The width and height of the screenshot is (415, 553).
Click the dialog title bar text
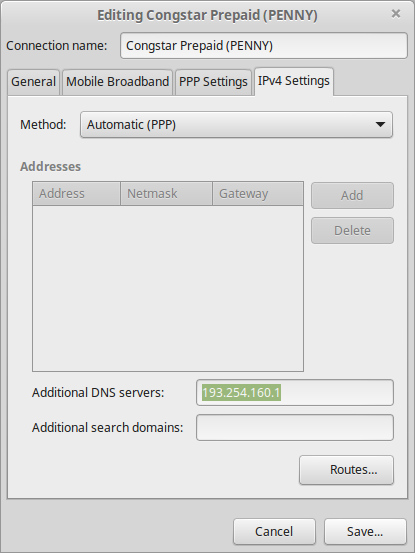point(207,16)
